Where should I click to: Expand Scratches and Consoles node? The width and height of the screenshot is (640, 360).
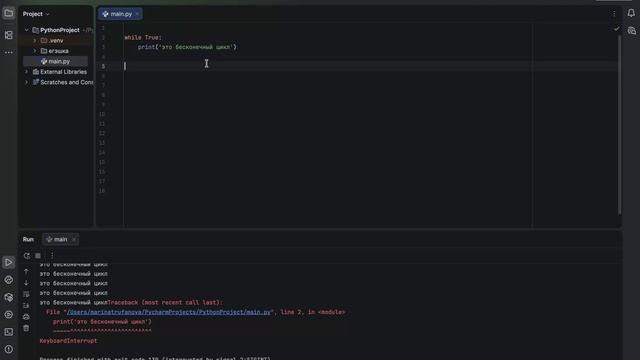coord(27,82)
